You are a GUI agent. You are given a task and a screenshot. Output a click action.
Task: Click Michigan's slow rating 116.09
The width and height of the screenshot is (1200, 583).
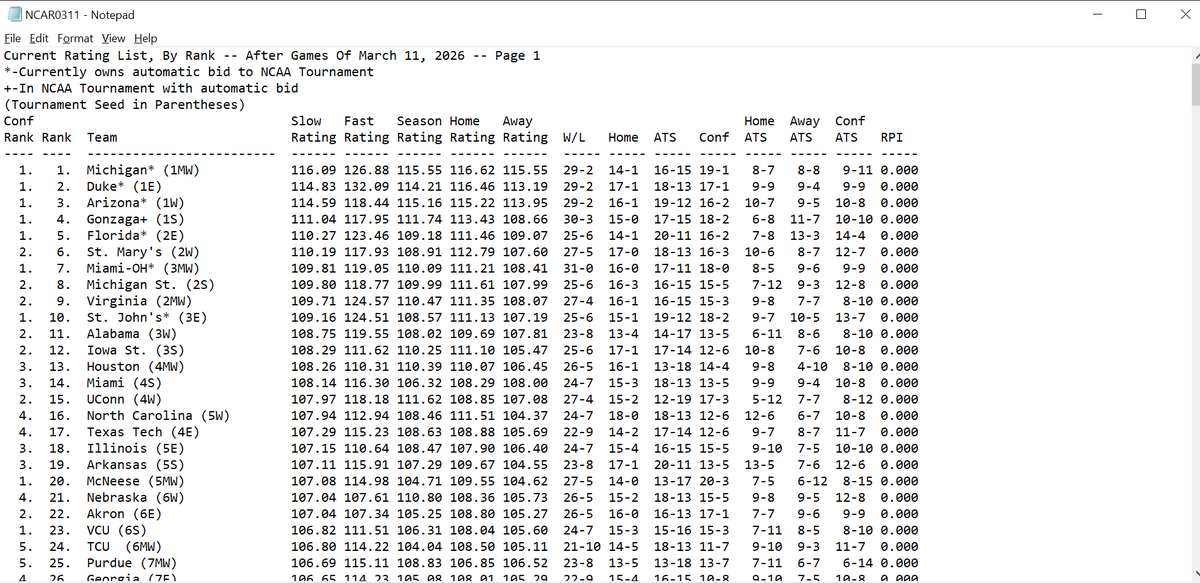click(313, 171)
